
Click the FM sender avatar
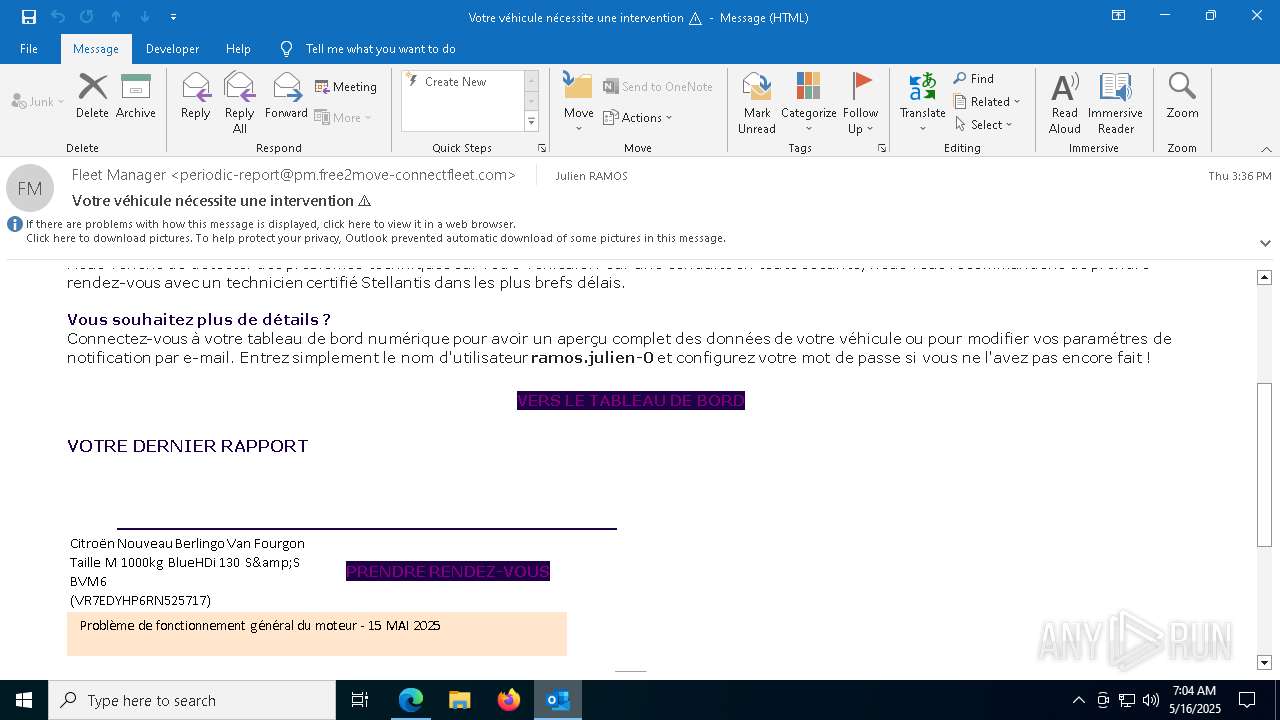[30, 188]
